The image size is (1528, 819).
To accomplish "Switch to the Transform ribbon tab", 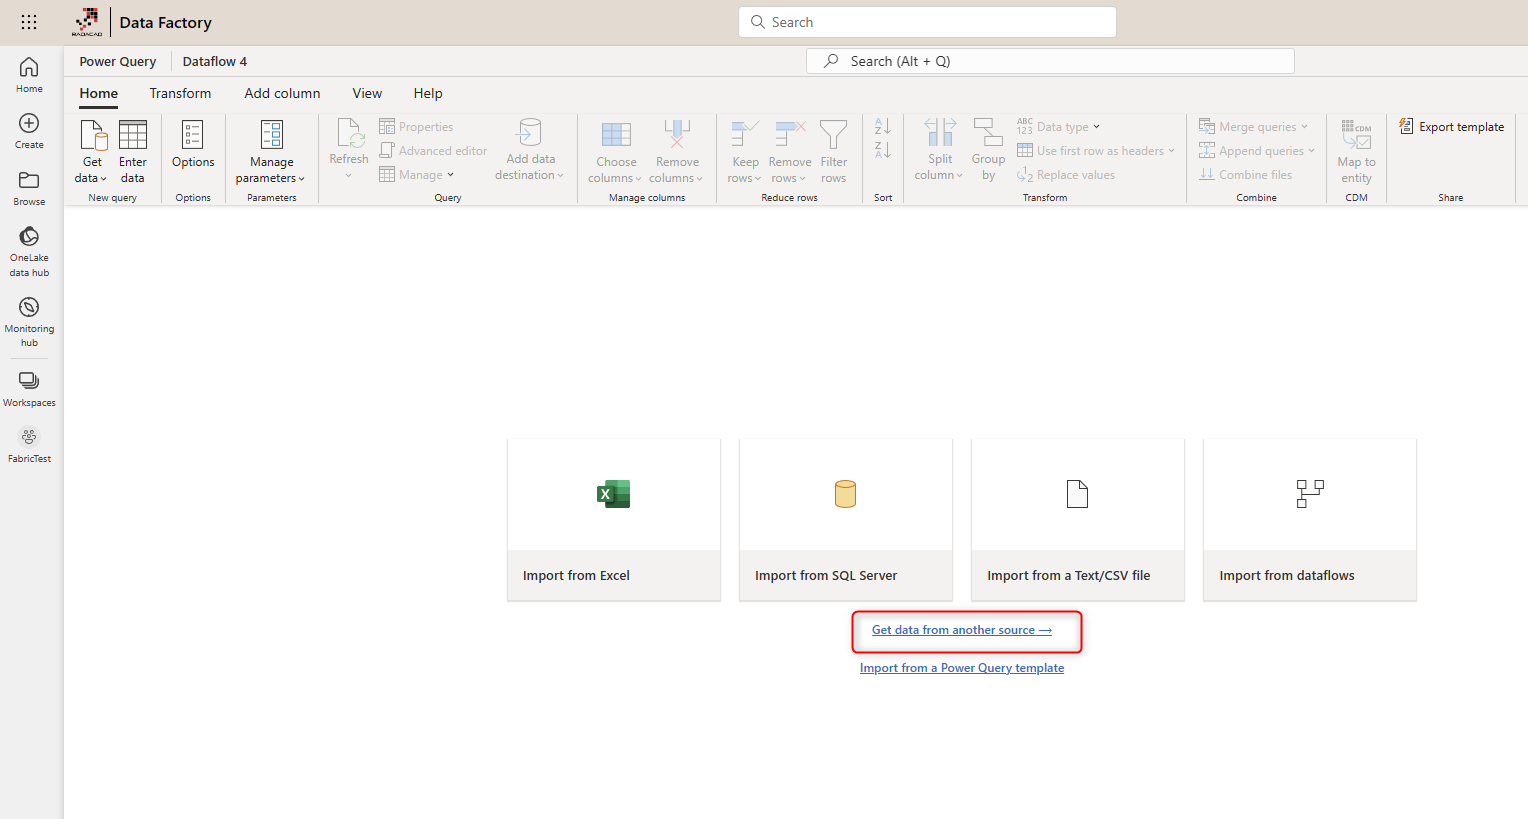I will [180, 93].
